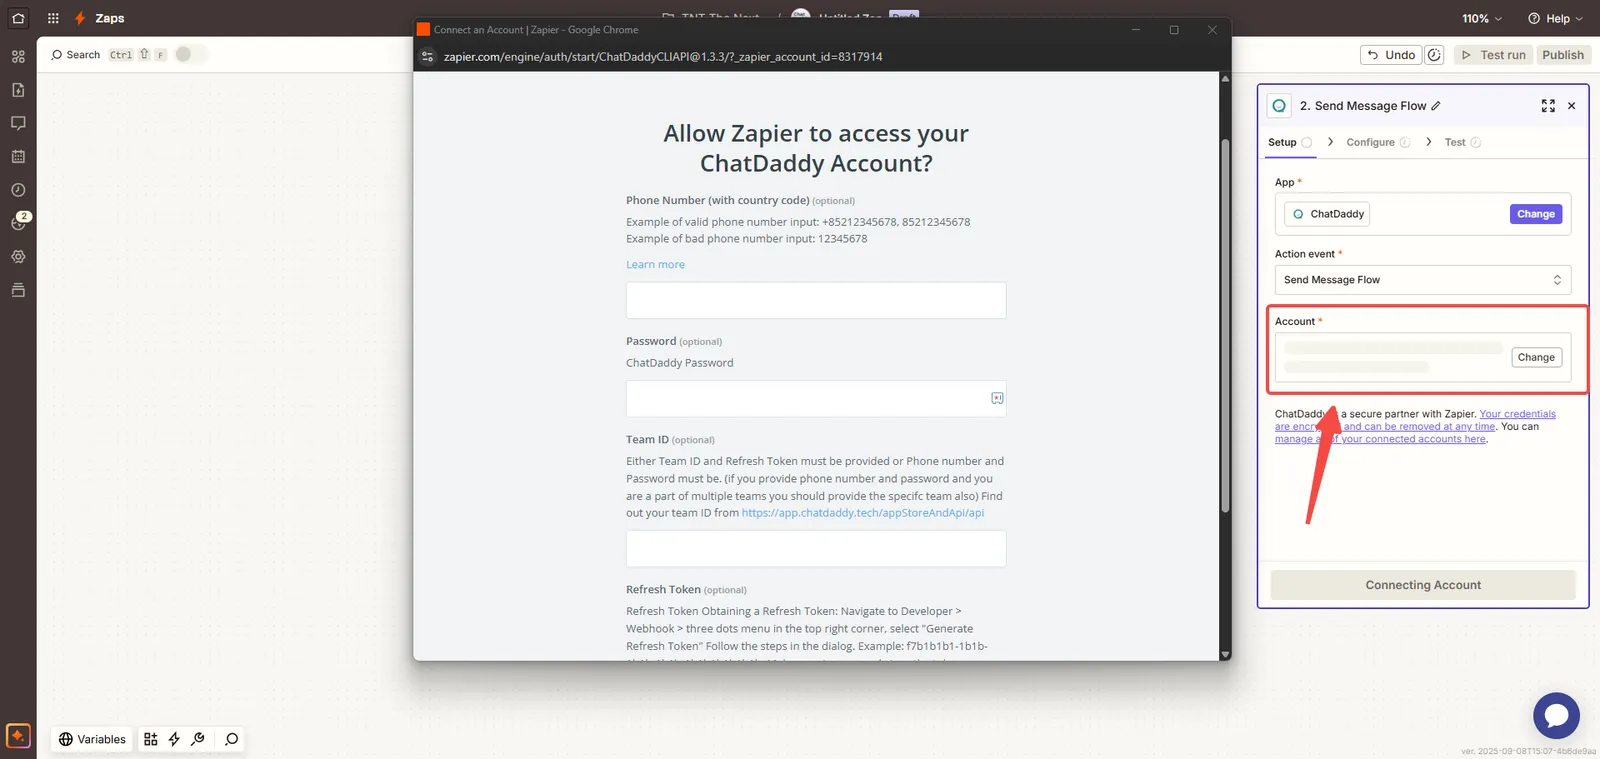Click the Phone Number input field

815,300
